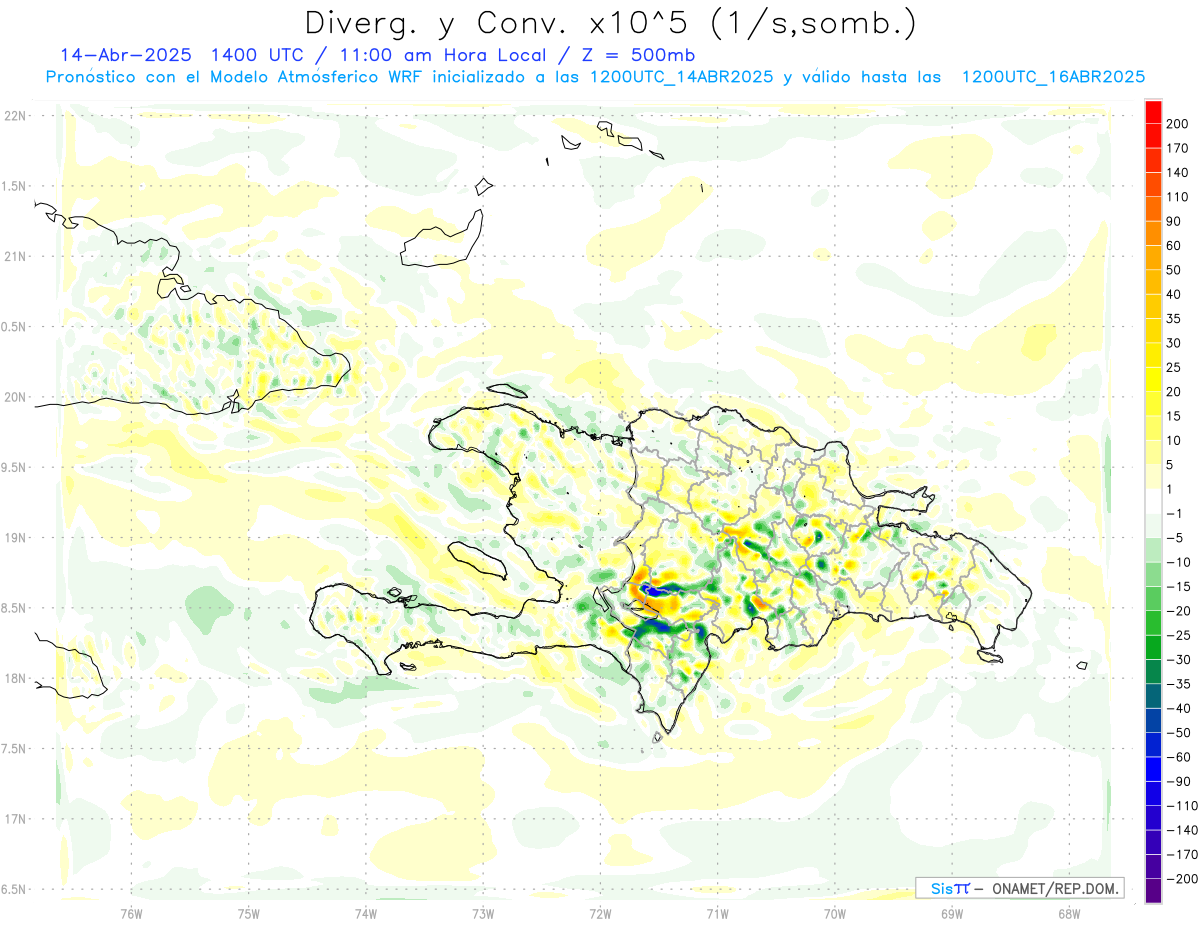1200x927 pixels.
Task: Pick the red swatch above the 200 label
Action: click(x=1153, y=111)
